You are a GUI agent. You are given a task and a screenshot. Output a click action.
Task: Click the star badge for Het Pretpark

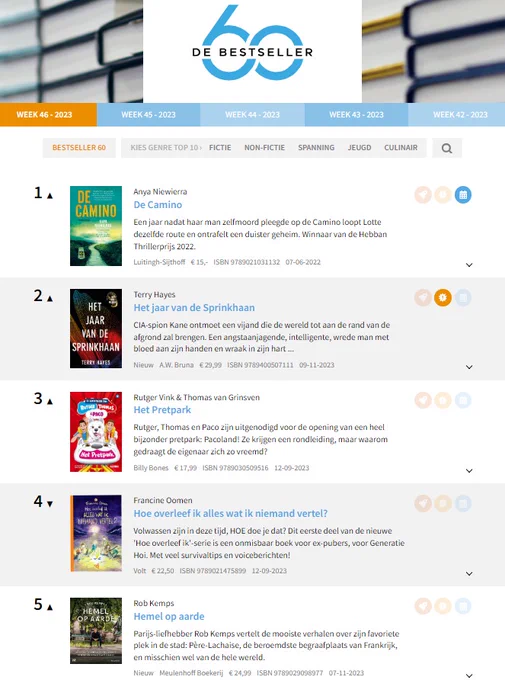443,400
